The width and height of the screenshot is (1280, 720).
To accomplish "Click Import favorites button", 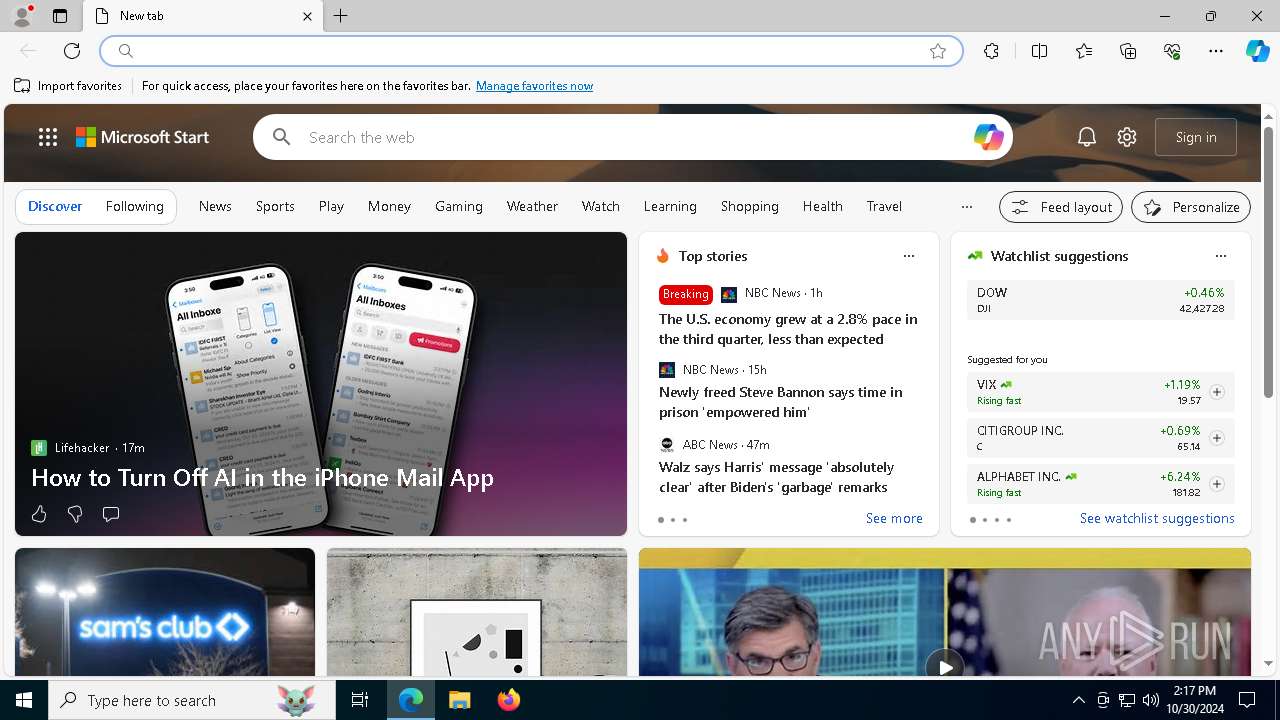I will click(x=68, y=86).
